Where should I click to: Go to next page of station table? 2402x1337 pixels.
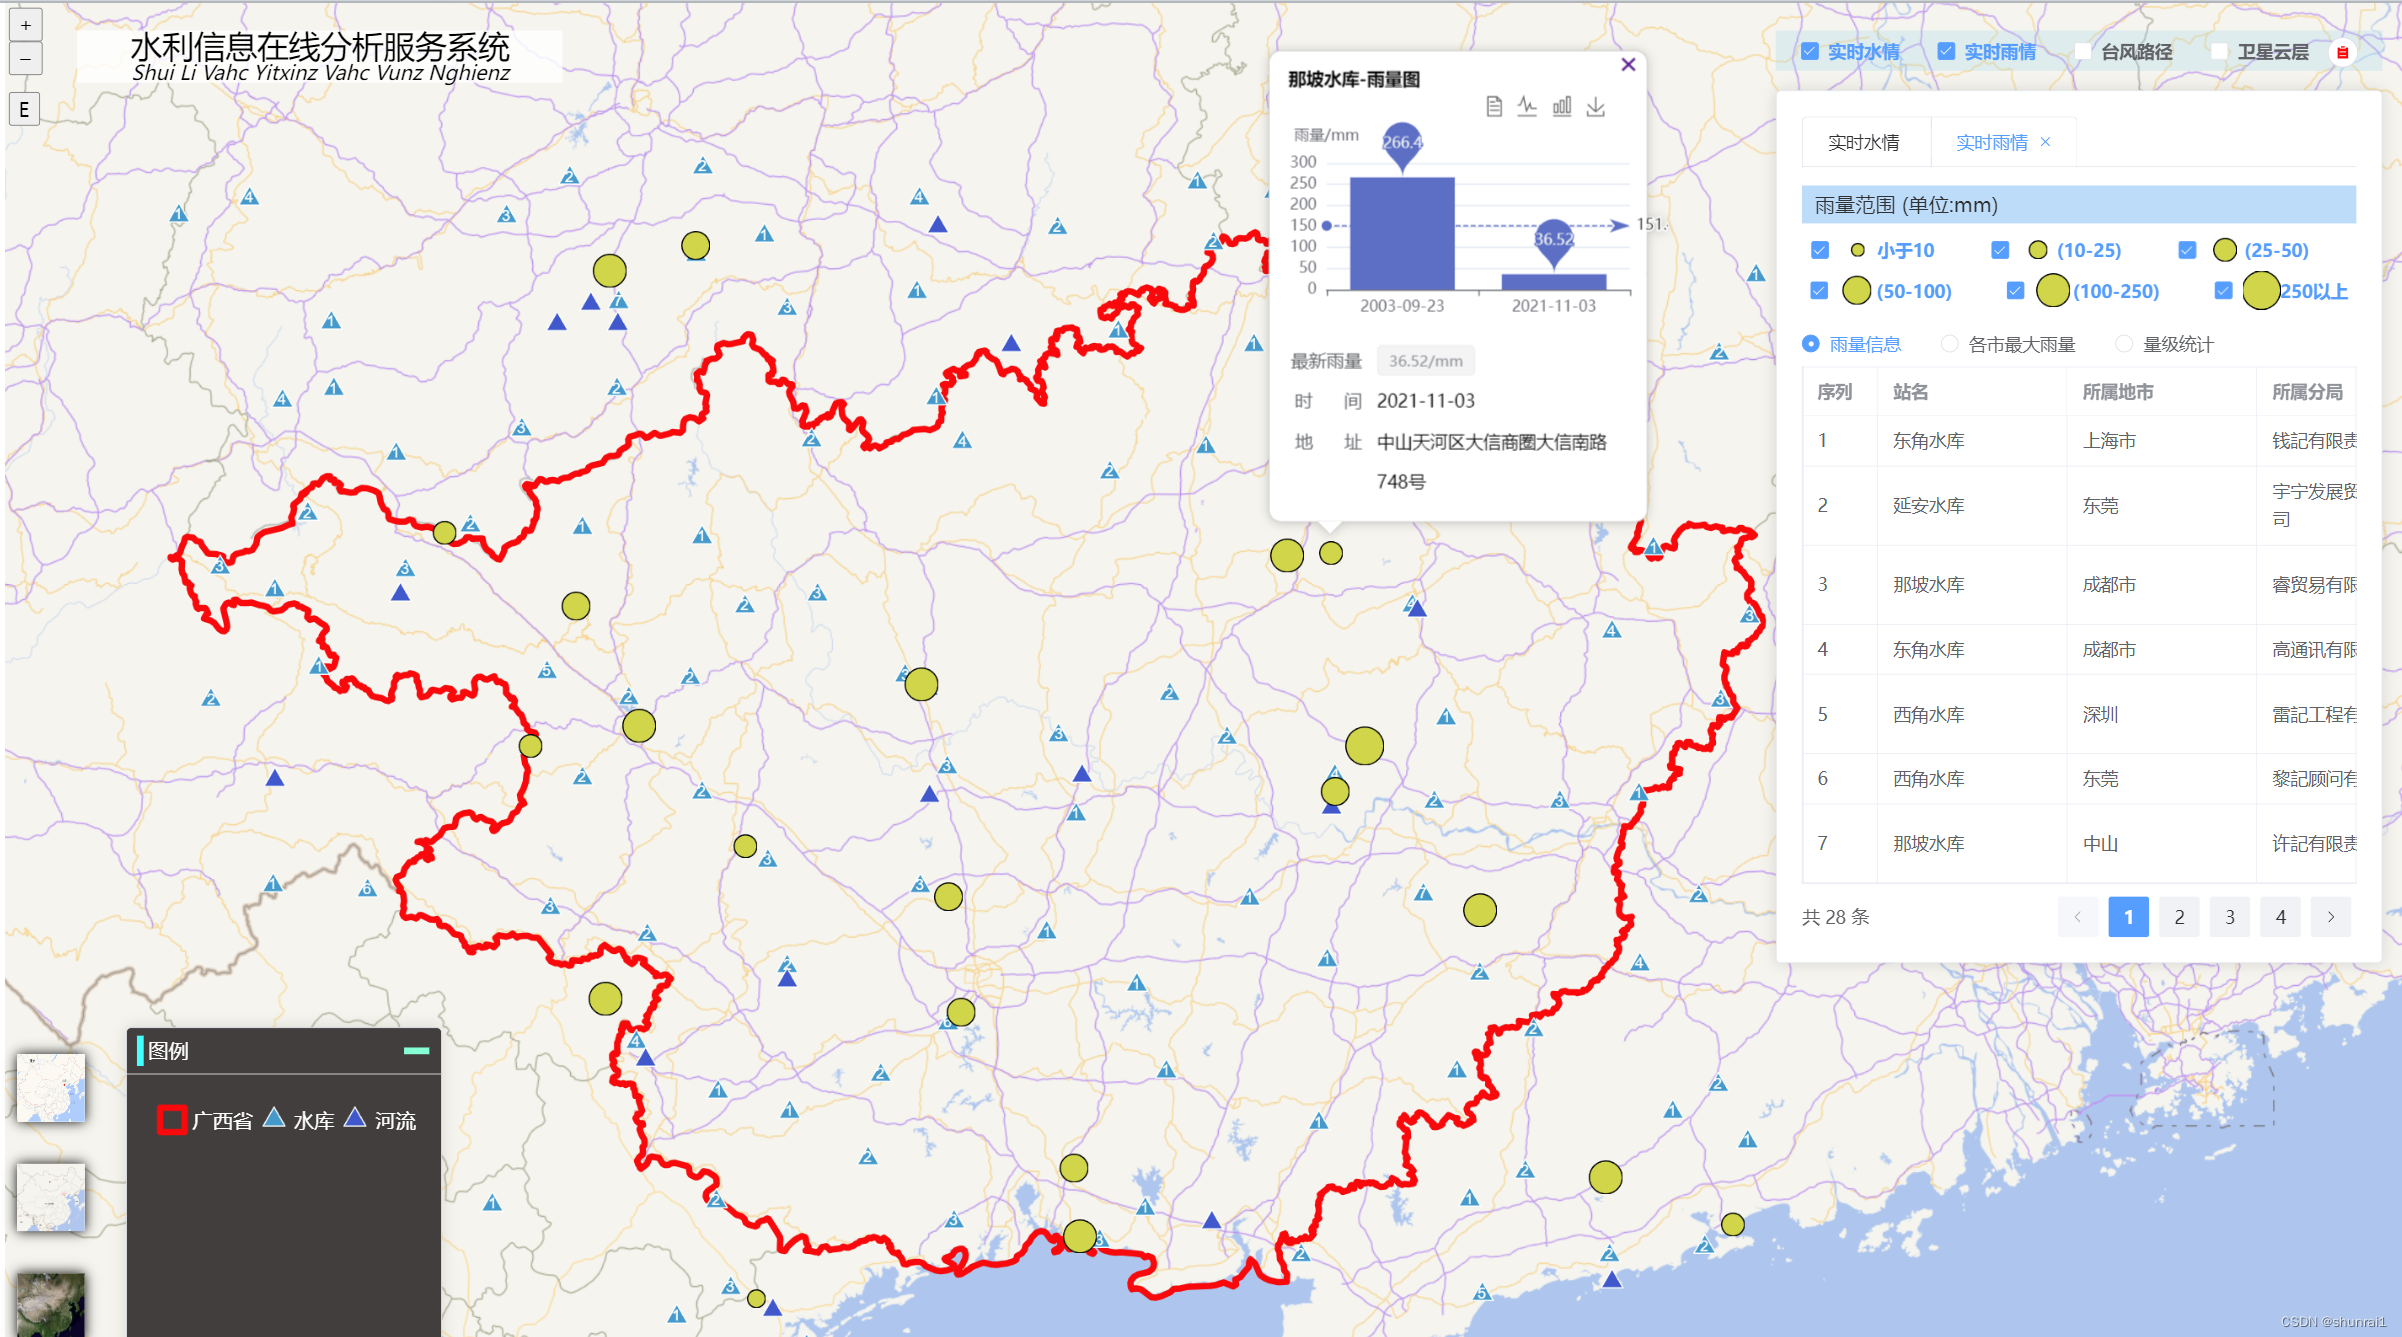[2331, 917]
